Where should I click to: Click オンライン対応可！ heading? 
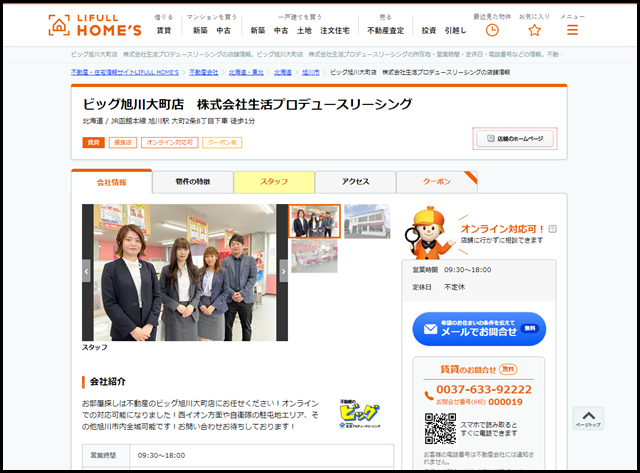point(503,229)
